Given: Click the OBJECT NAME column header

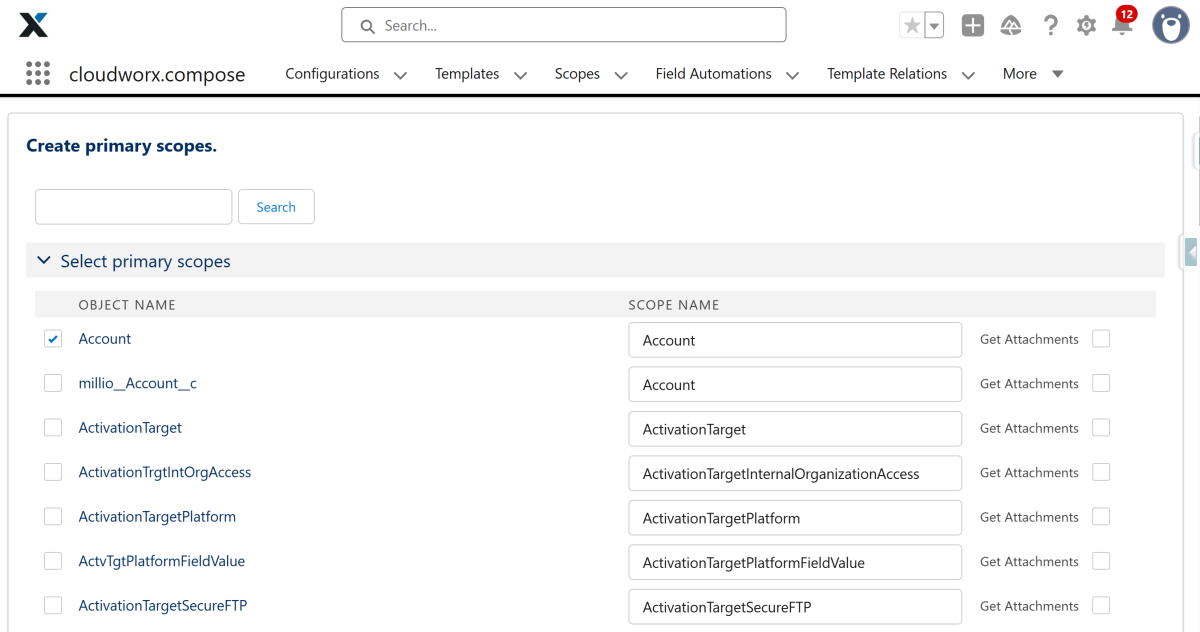Looking at the screenshot, I should click(x=127, y=305).
